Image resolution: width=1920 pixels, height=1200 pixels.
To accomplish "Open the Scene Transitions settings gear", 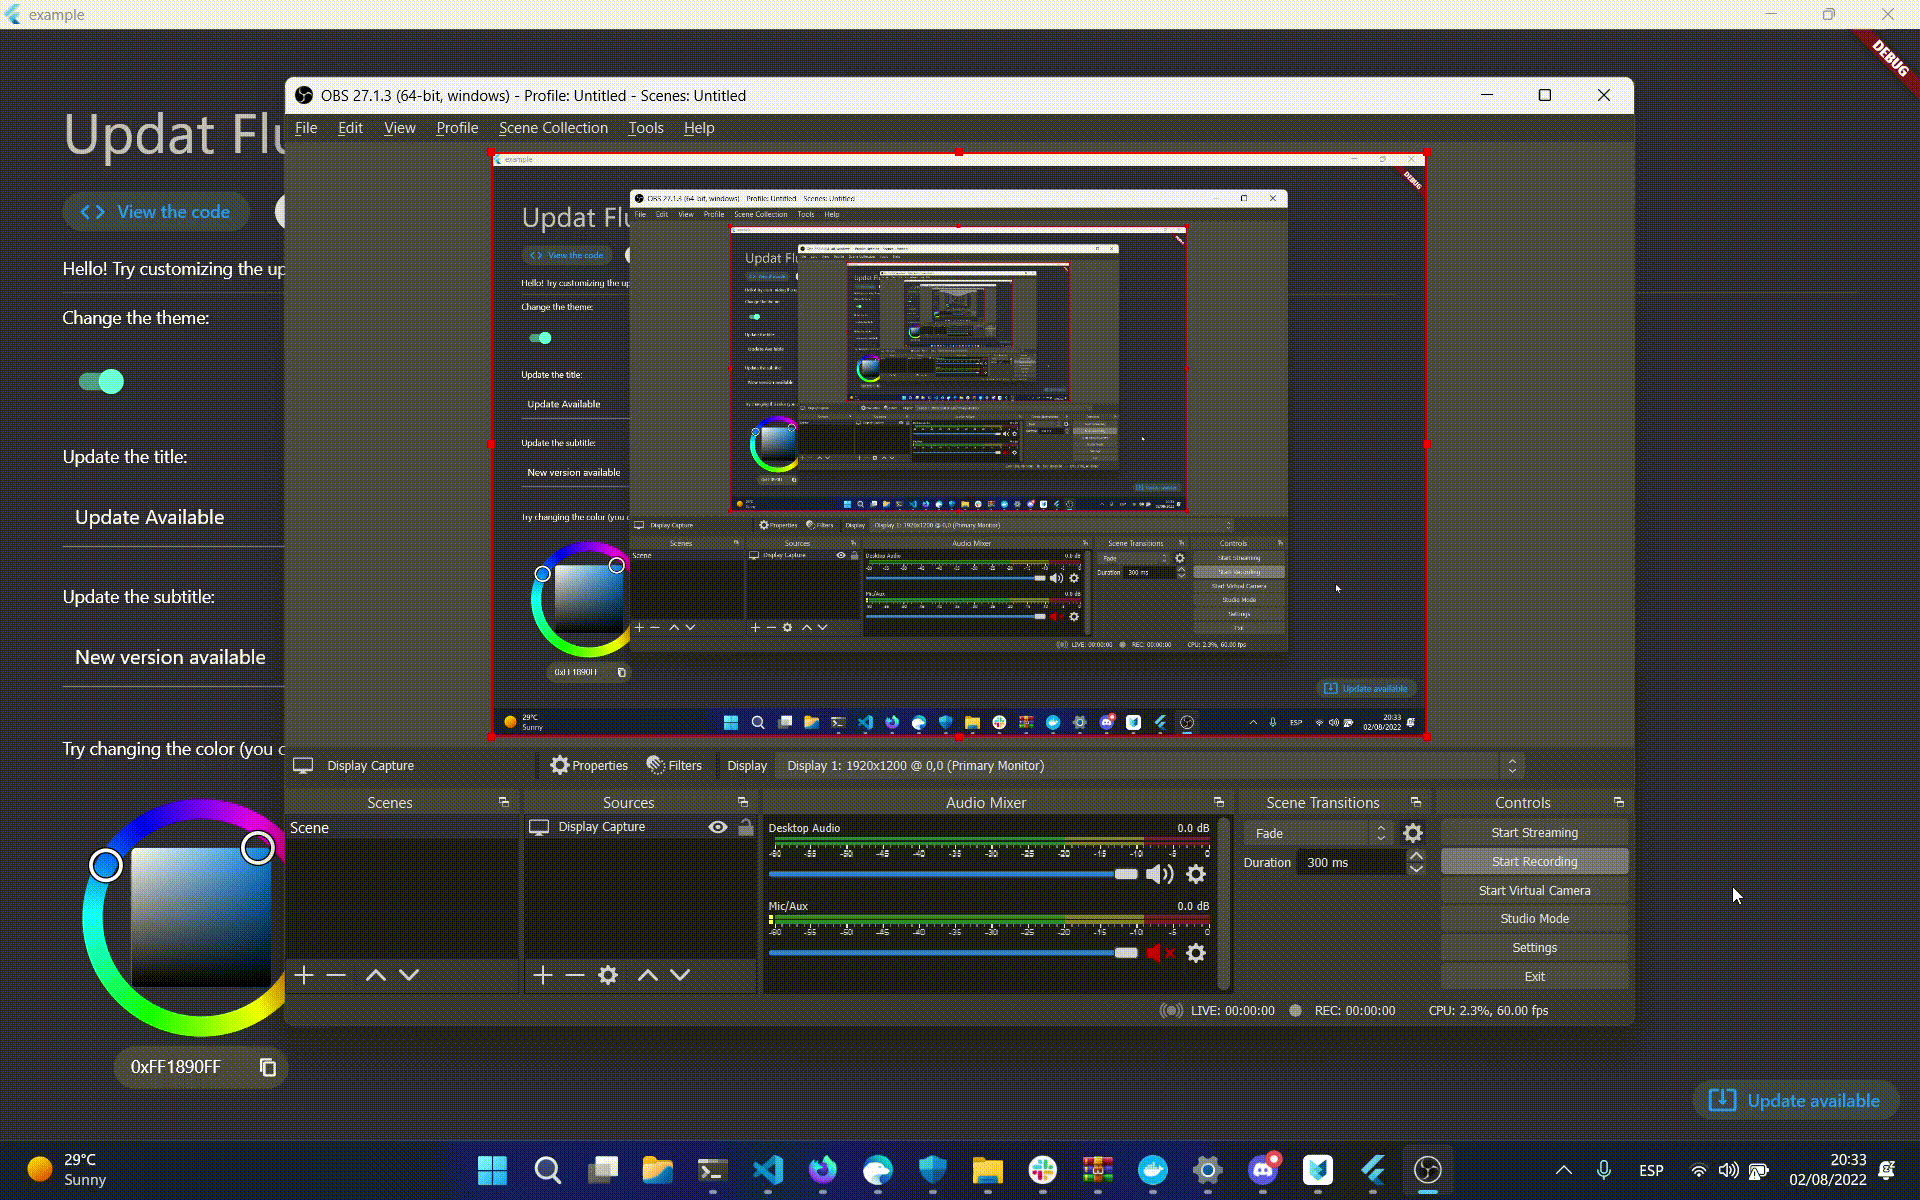I will click(1413, 831).
